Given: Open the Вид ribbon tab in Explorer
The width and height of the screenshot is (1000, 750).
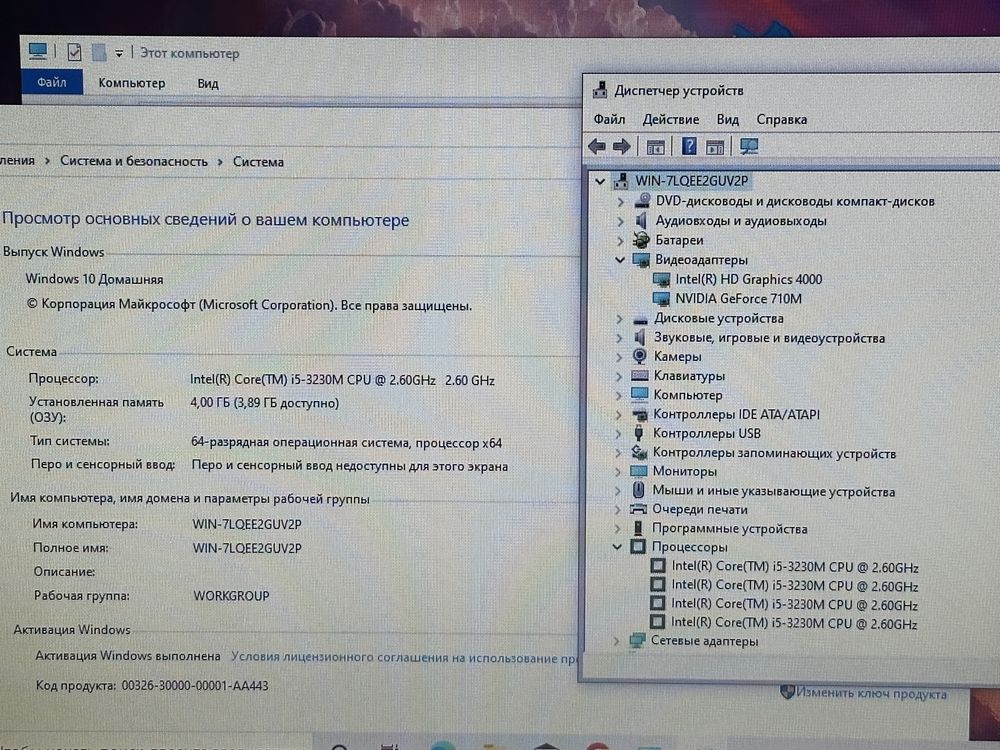Looking at the screenshot, I should (x=208, y=84).
